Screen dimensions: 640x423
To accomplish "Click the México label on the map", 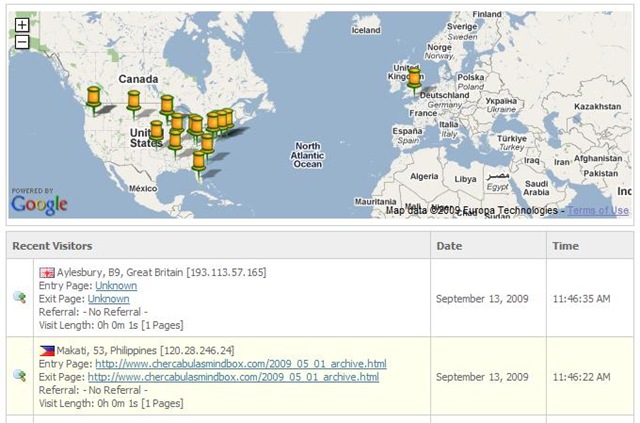I will [143, 188].
